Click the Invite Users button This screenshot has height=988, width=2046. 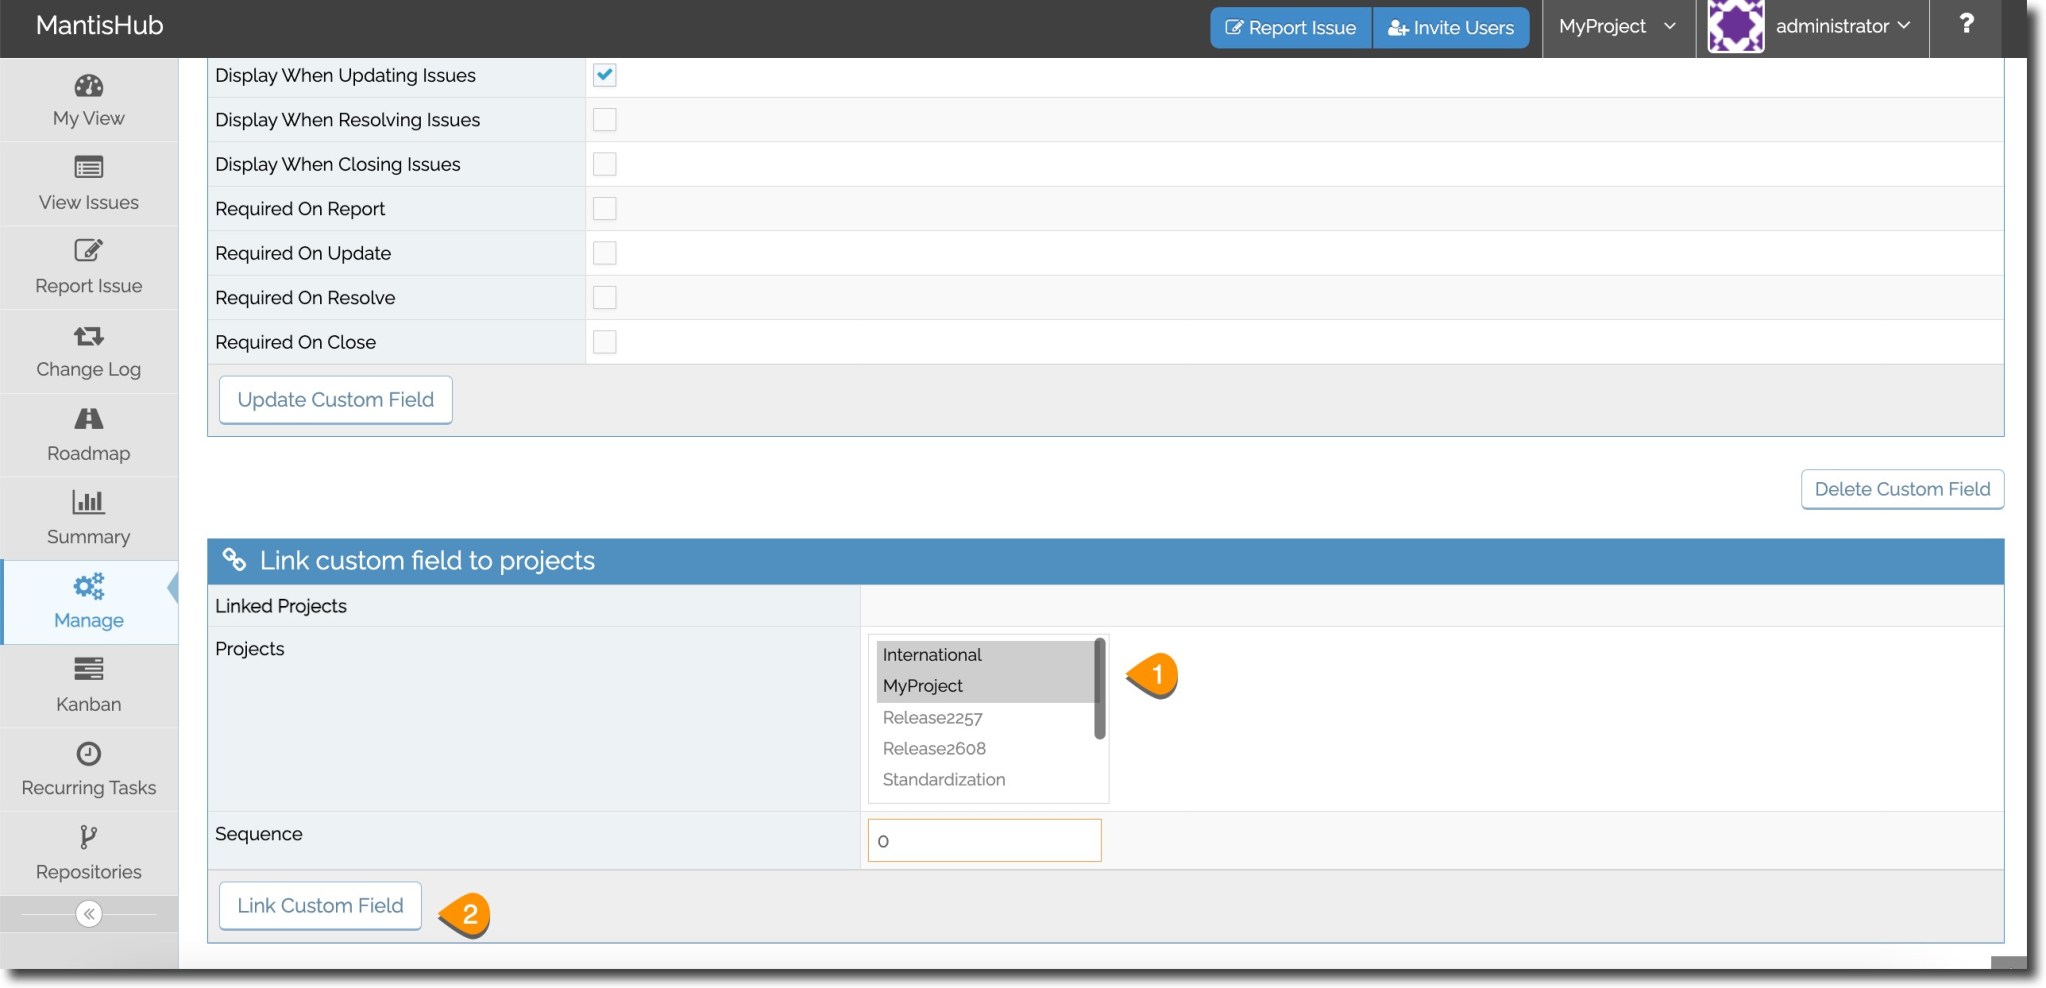(1450, 27)
